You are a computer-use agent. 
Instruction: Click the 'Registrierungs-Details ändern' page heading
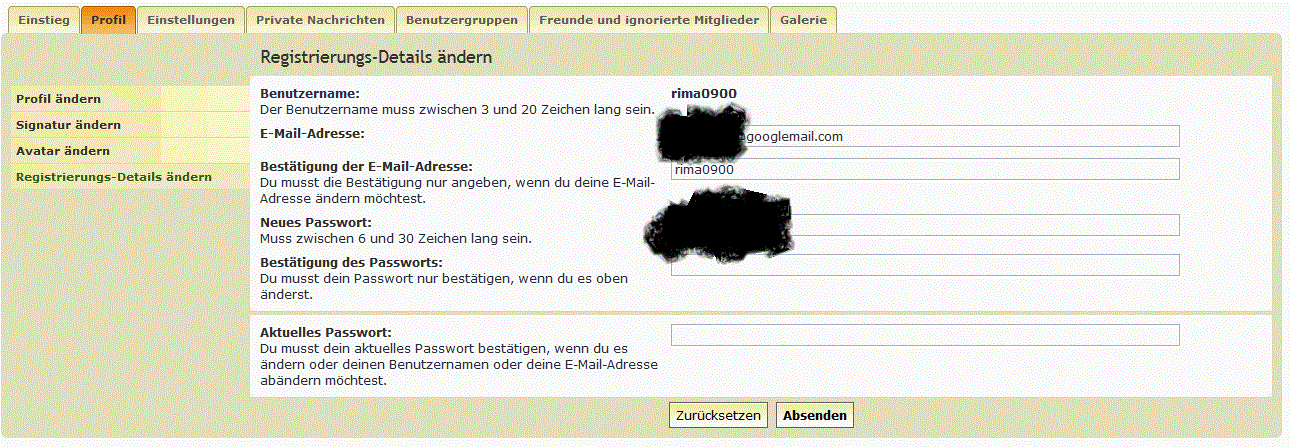pos(376,57)
